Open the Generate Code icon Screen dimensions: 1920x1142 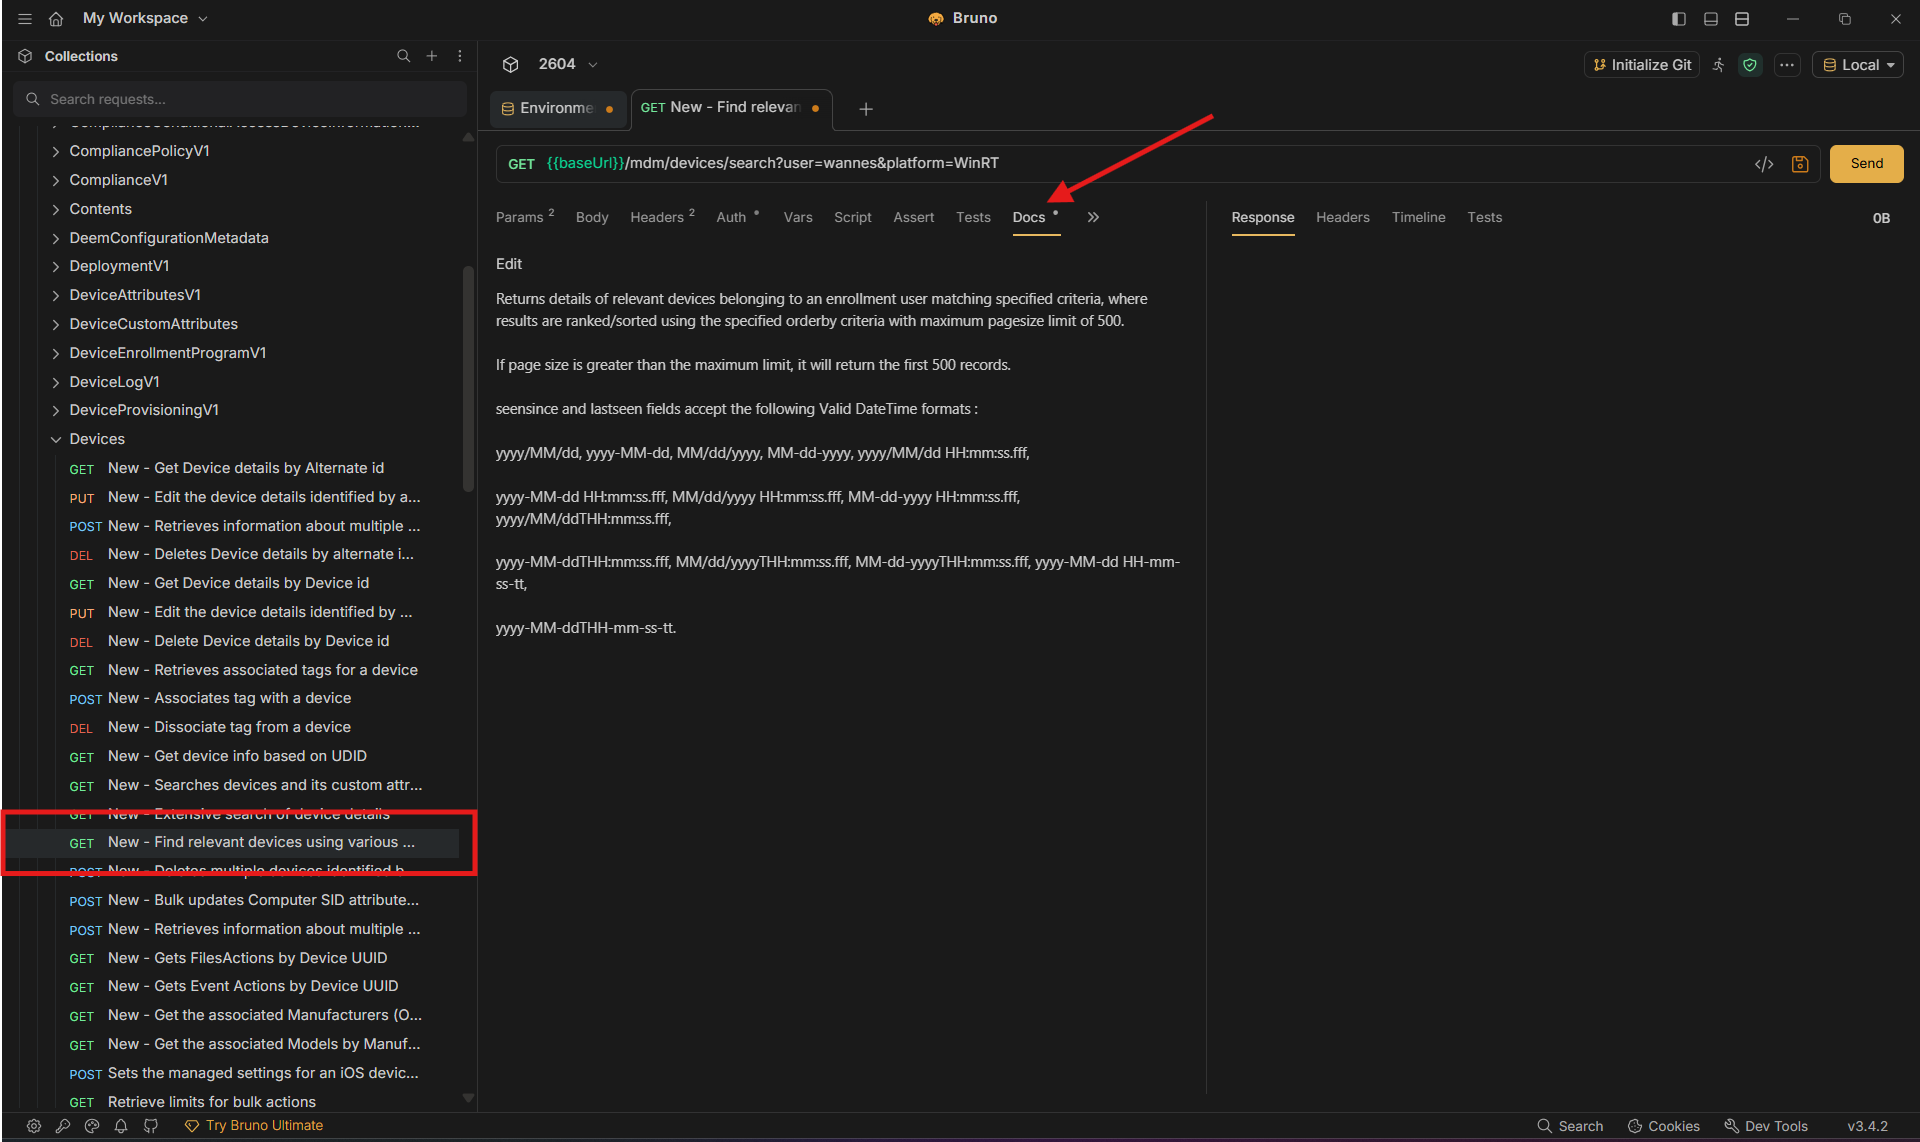pos(1764,164)
